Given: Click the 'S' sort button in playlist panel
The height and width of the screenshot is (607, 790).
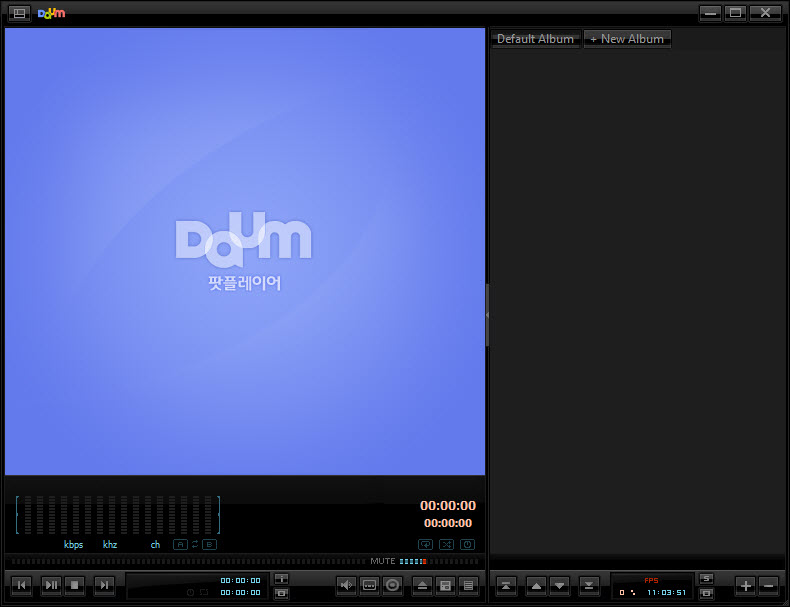Looking at the screenshot, I should click(x=706, y=578).
